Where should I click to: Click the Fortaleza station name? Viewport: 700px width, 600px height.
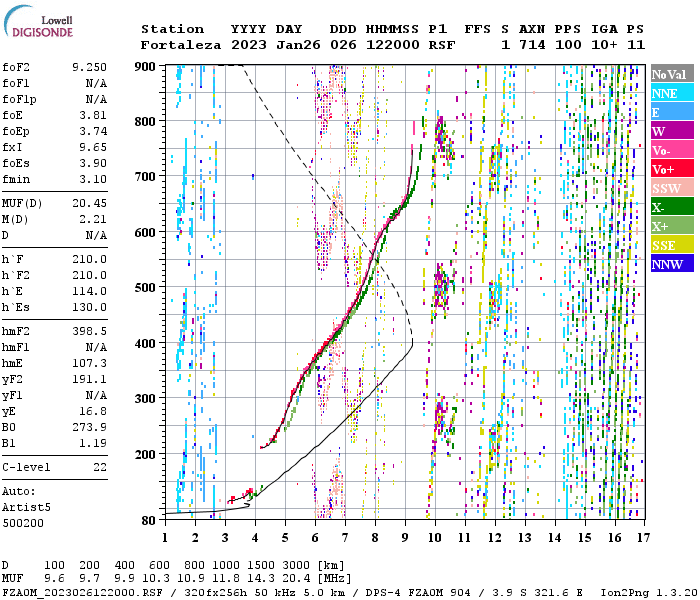[x=181, y=45]
